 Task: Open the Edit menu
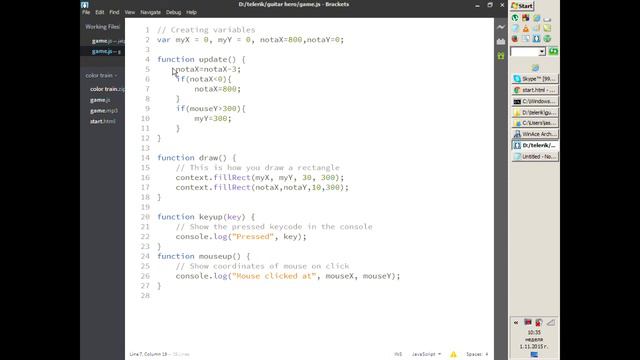coord(100,12)
